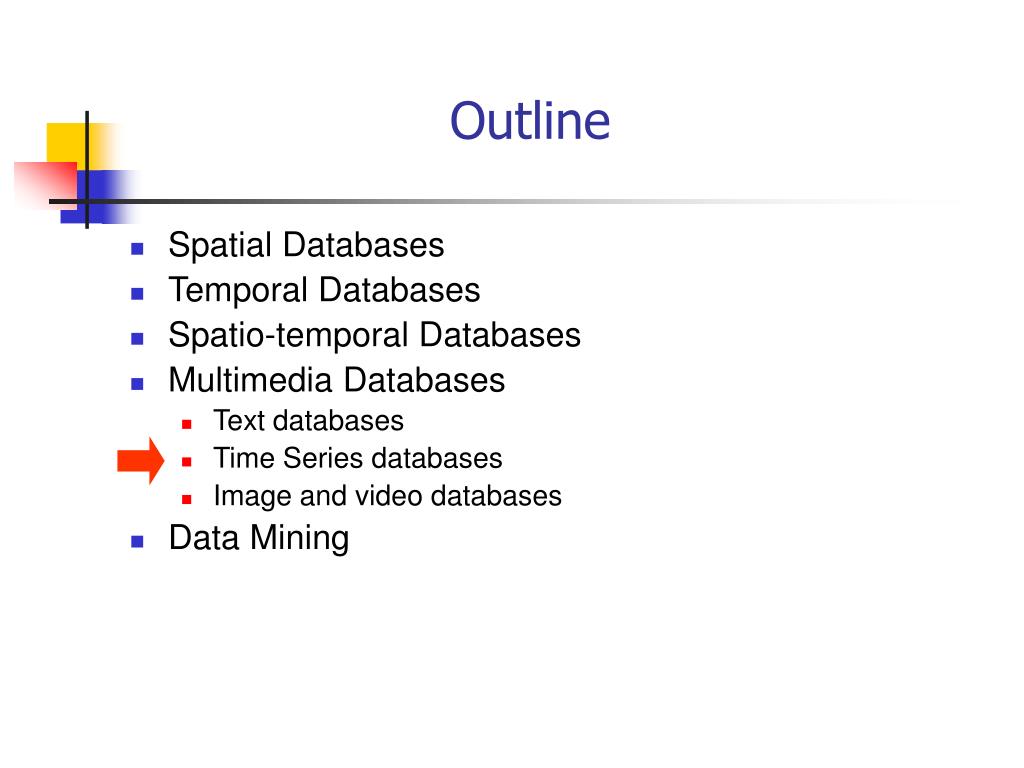Screen dimensions: 1024x768
Task: Click the Multimedia Databases text
Action: point(337,380)
